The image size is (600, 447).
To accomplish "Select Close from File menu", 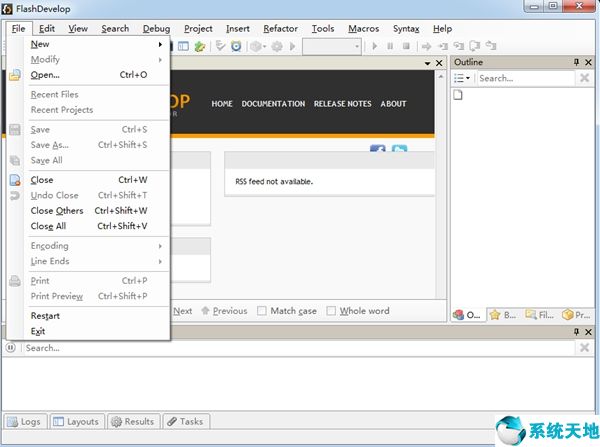I will (x=97, y=180).
